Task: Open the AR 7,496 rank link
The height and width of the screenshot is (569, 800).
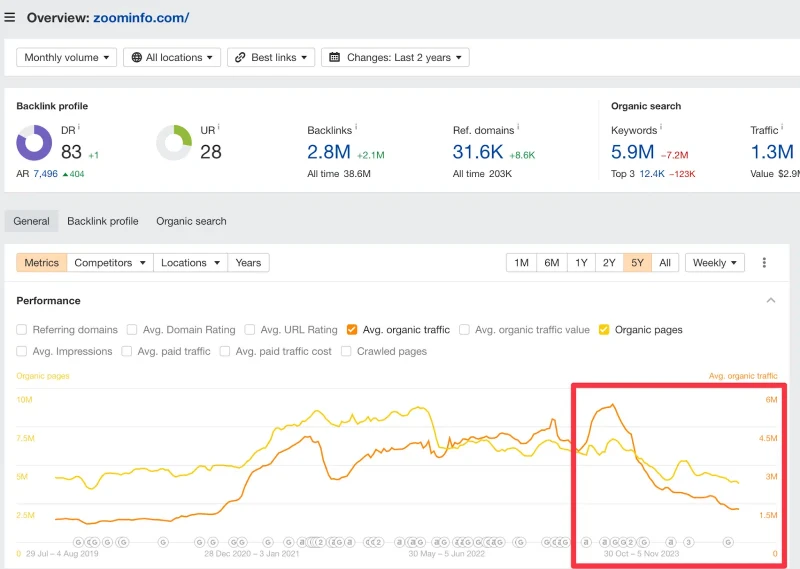Action: tap(45, 174)
